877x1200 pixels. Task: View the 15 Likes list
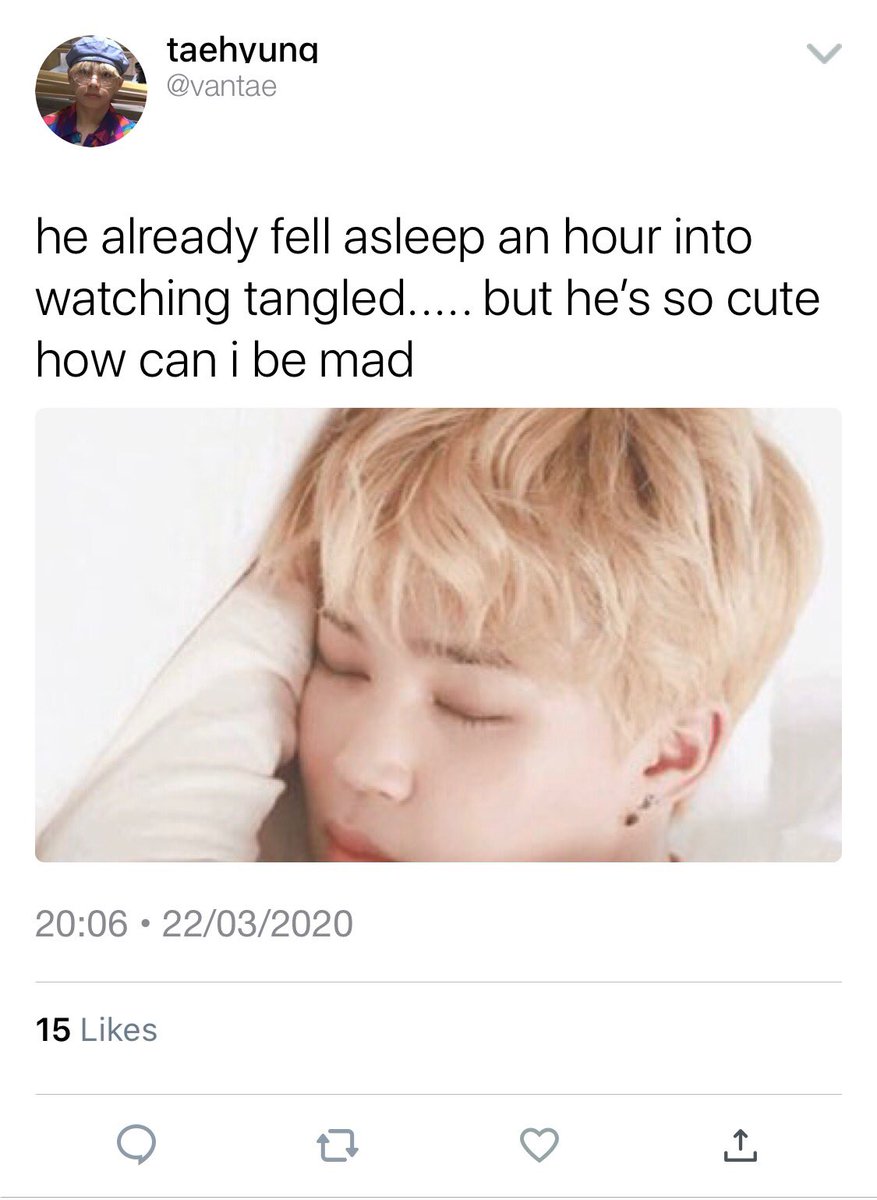pos(96,1029)
